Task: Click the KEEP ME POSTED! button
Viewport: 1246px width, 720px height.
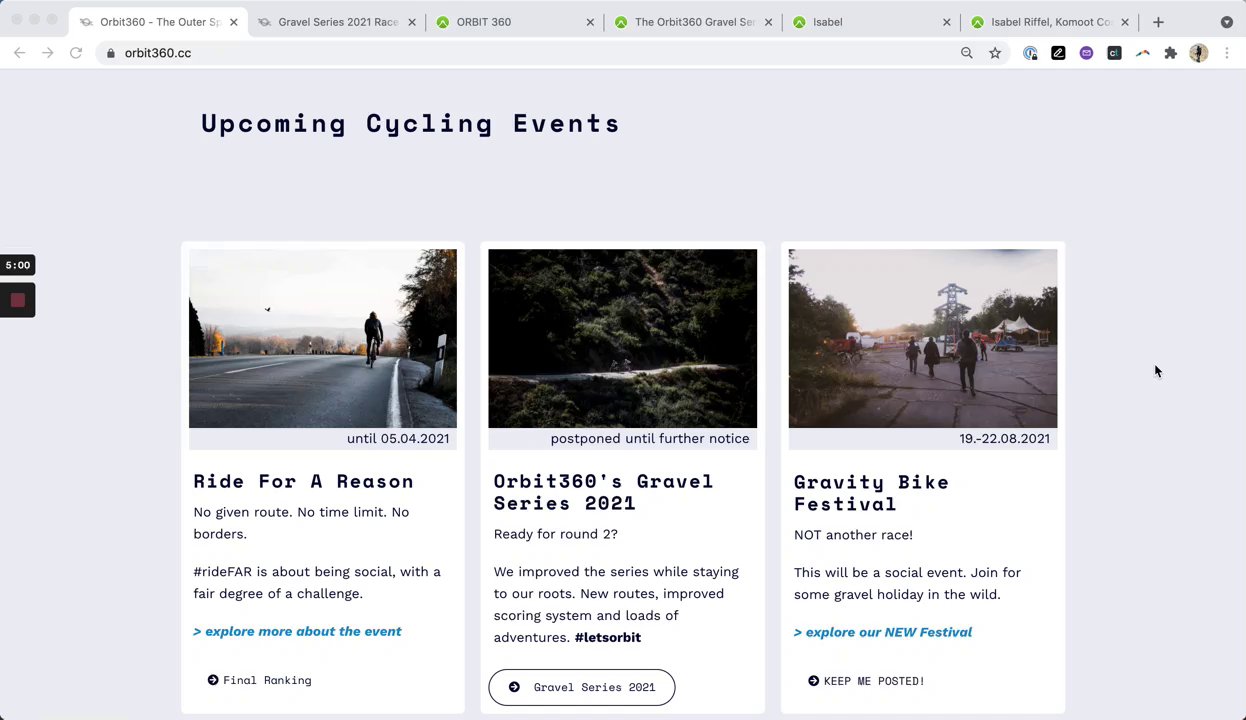Action: pos(866,681)
